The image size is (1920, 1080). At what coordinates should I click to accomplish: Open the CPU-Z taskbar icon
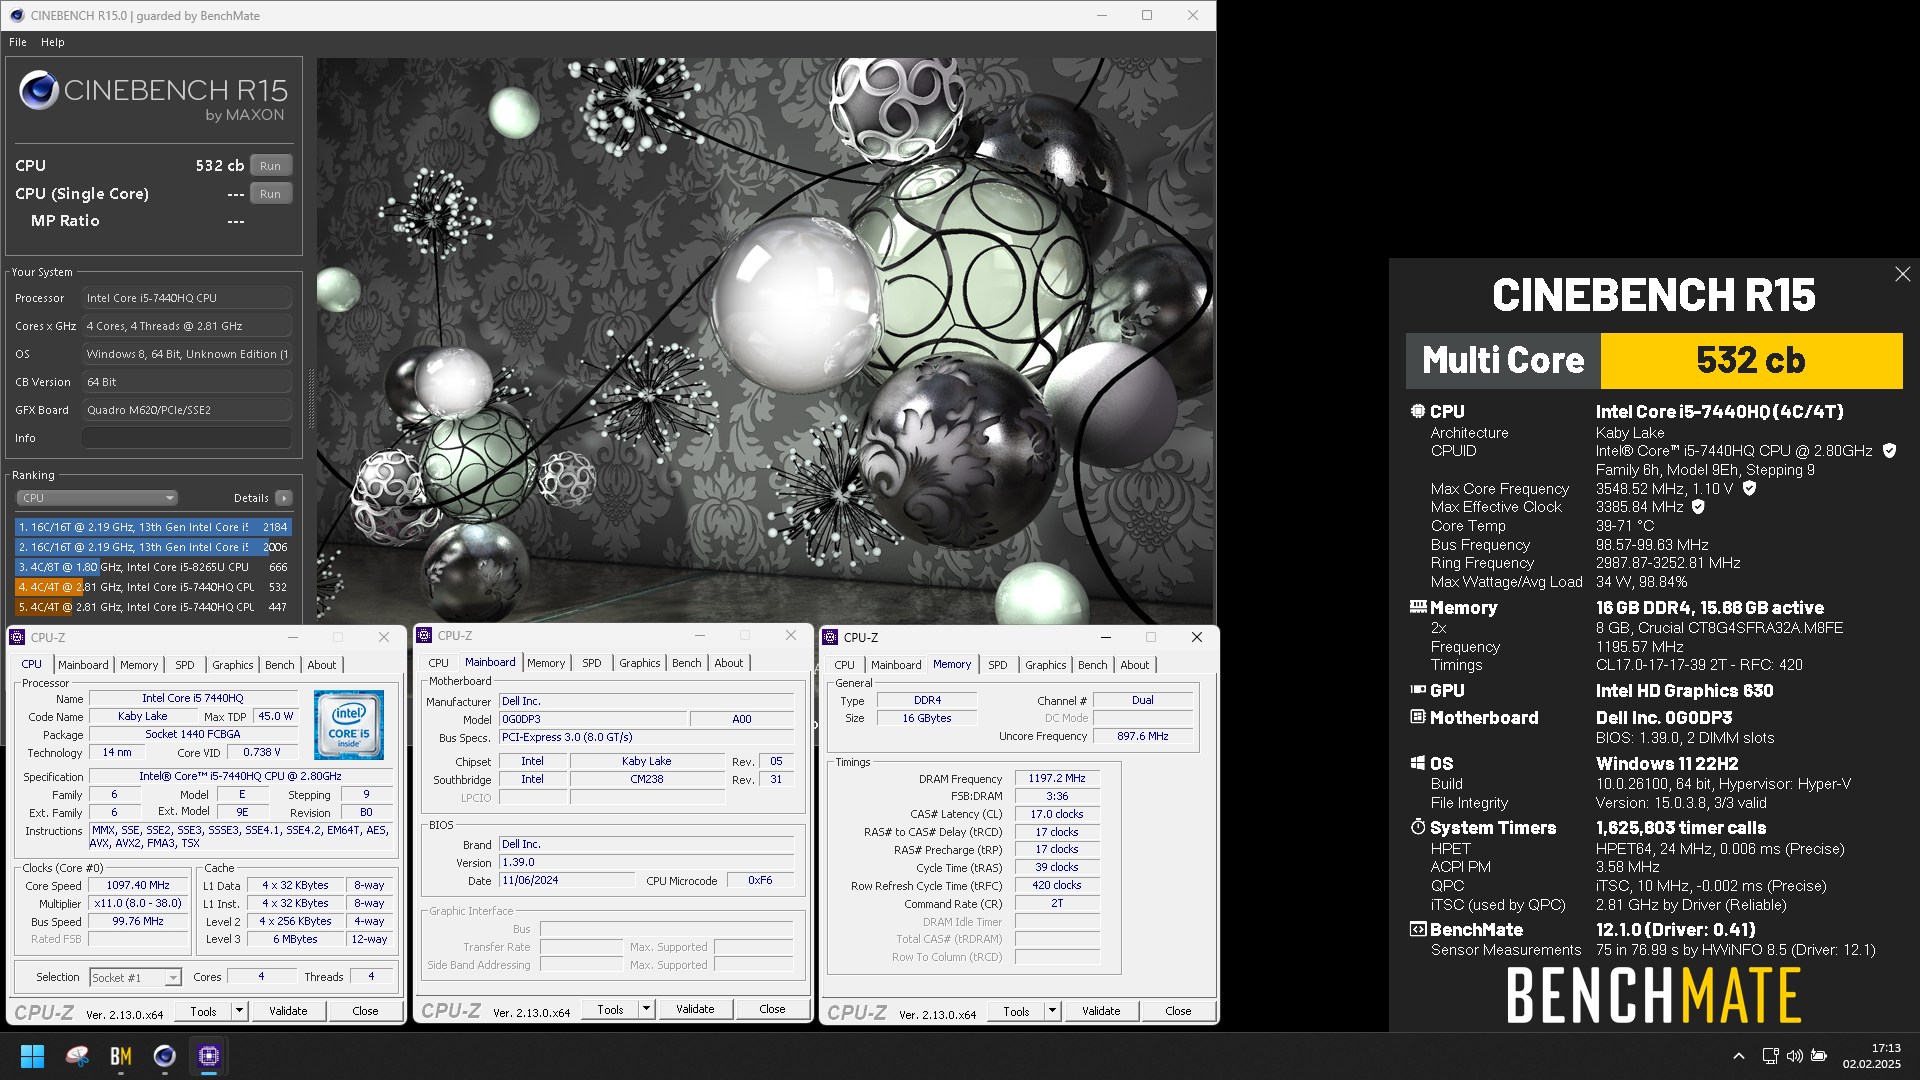pyautogui.click(x=209, y=1056)
